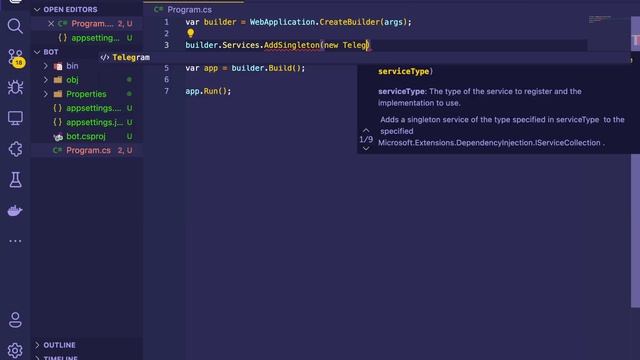Open the bot.csproj file
Image resolution: width=640 pixels, height=360 pixels.
click(87, 136)
